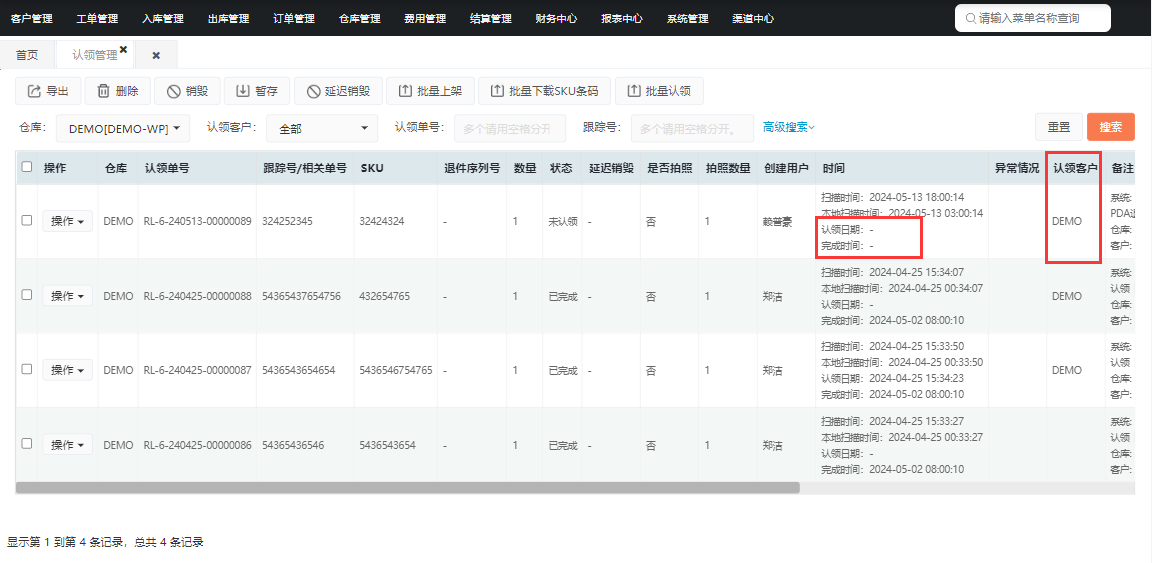Click the record count text 总共 4 条记录
This screenshot has width=1152, height=563.
tap(169, 542)
